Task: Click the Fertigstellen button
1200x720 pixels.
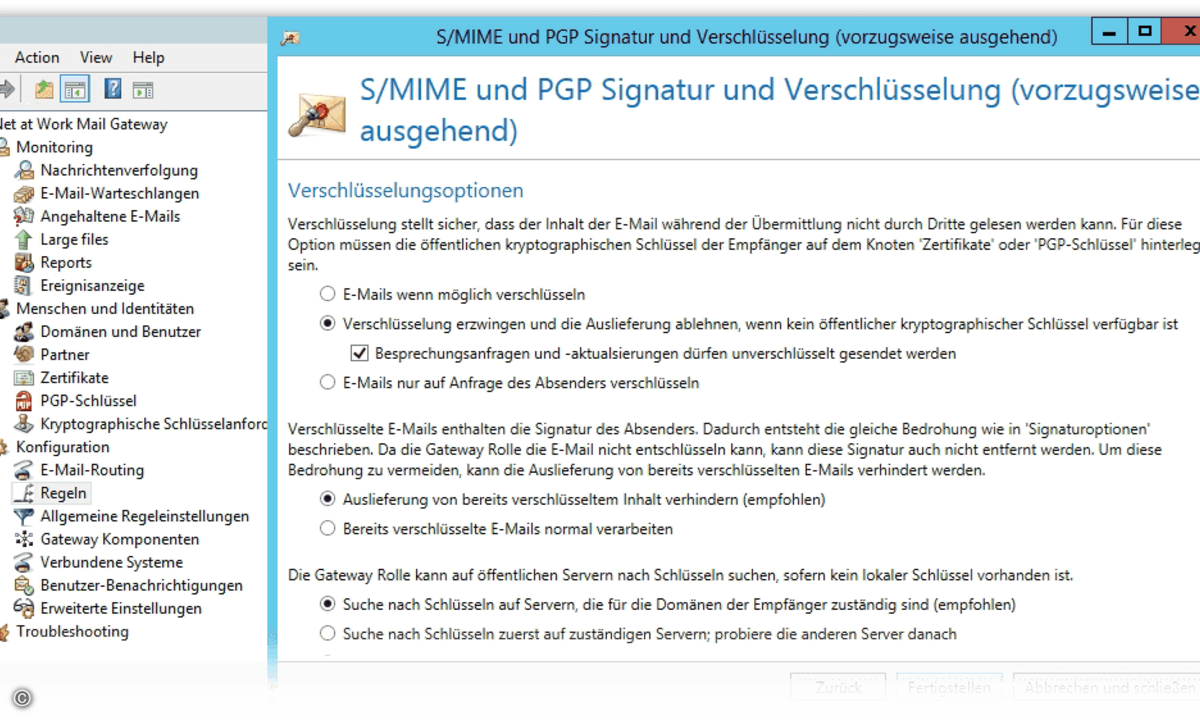Action: [x=949, y=688]
